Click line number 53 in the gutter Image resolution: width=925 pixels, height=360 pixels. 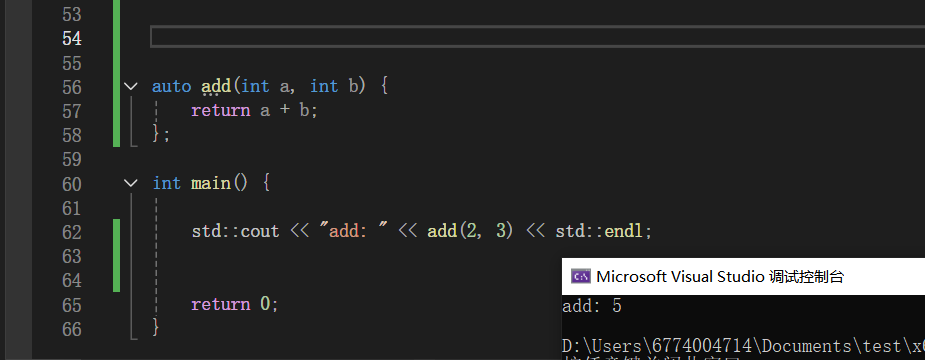pyautogui.click(x=71, y=14)
